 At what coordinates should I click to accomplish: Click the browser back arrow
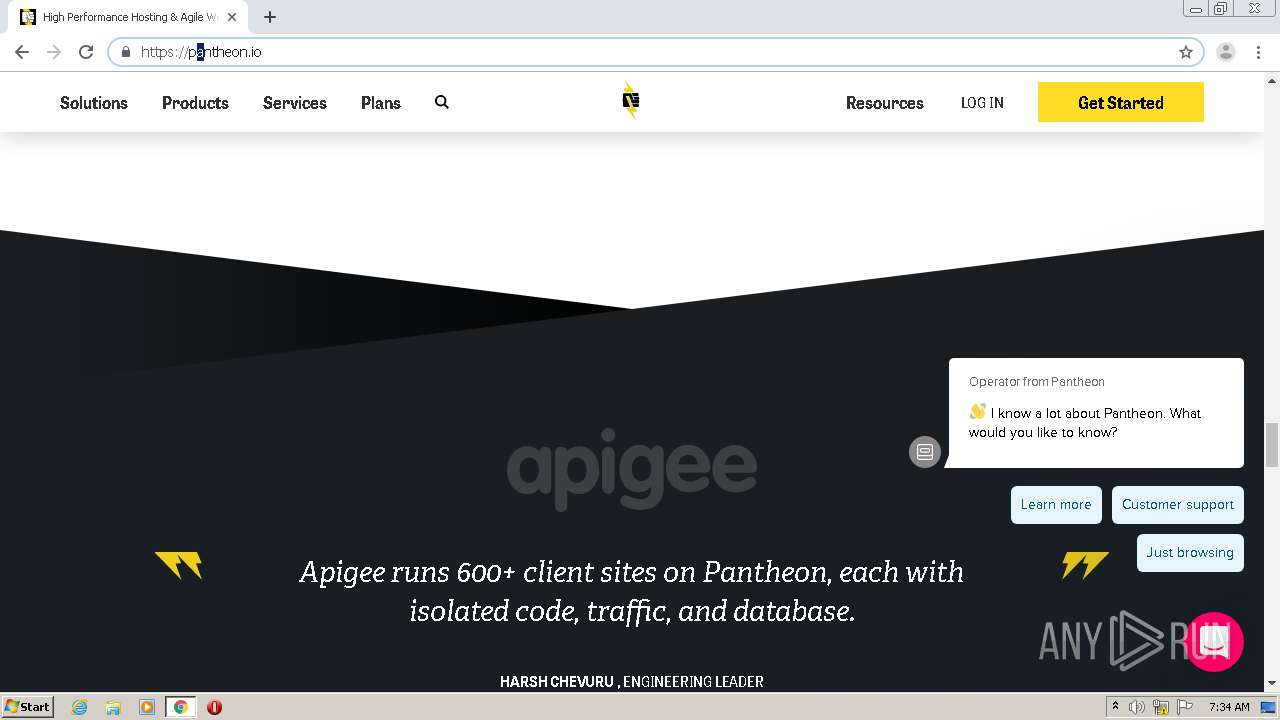click(22, 52)
